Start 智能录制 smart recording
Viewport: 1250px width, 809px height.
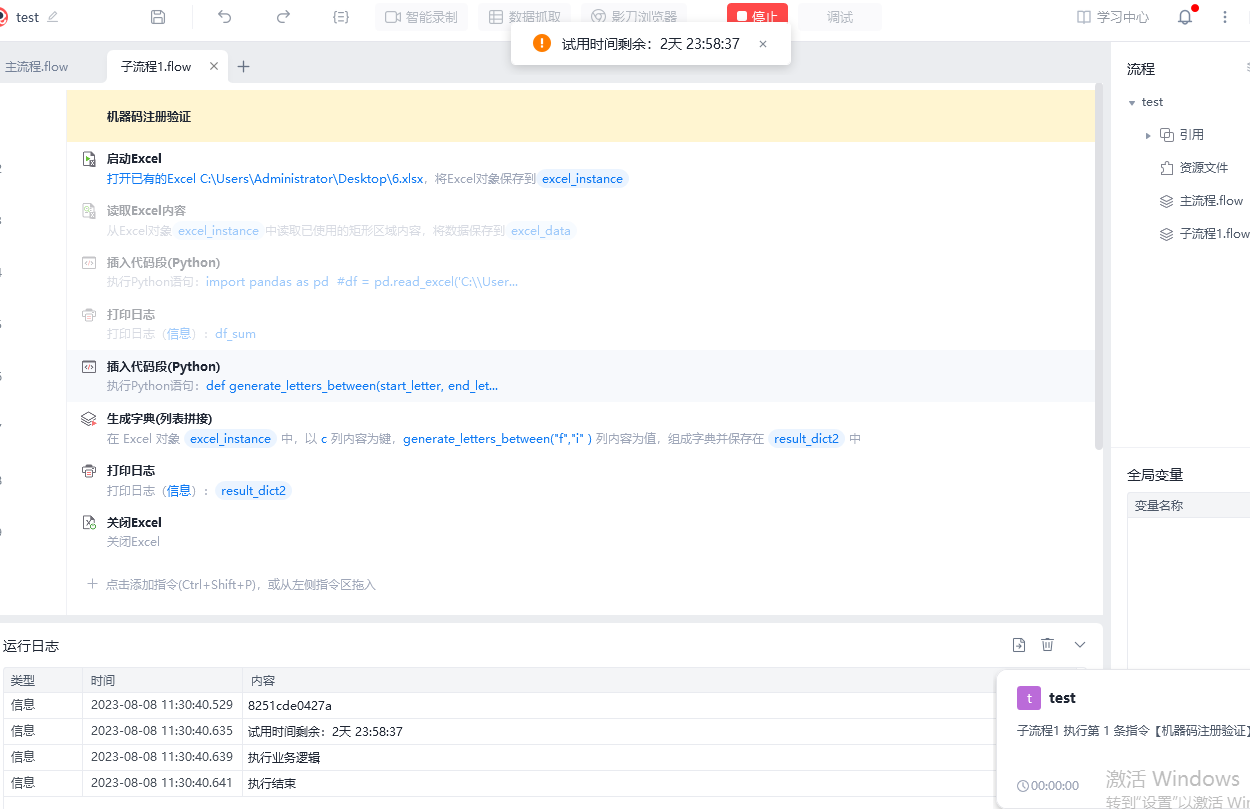pos(422,17)
